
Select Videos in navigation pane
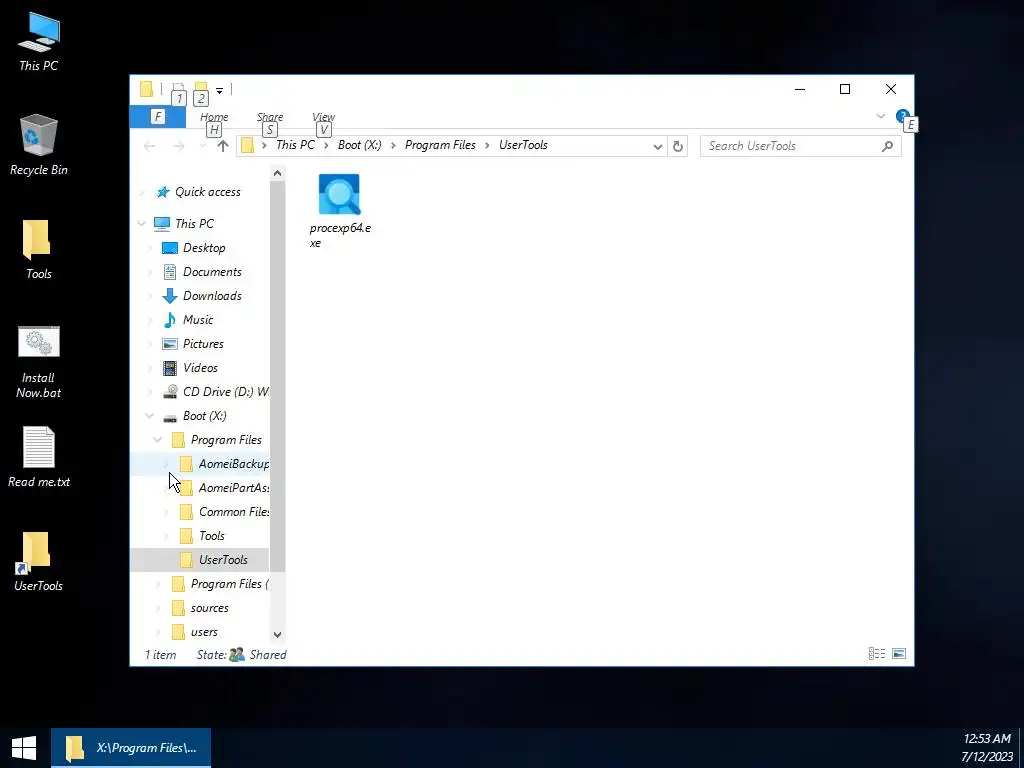(x=200, y=368)
